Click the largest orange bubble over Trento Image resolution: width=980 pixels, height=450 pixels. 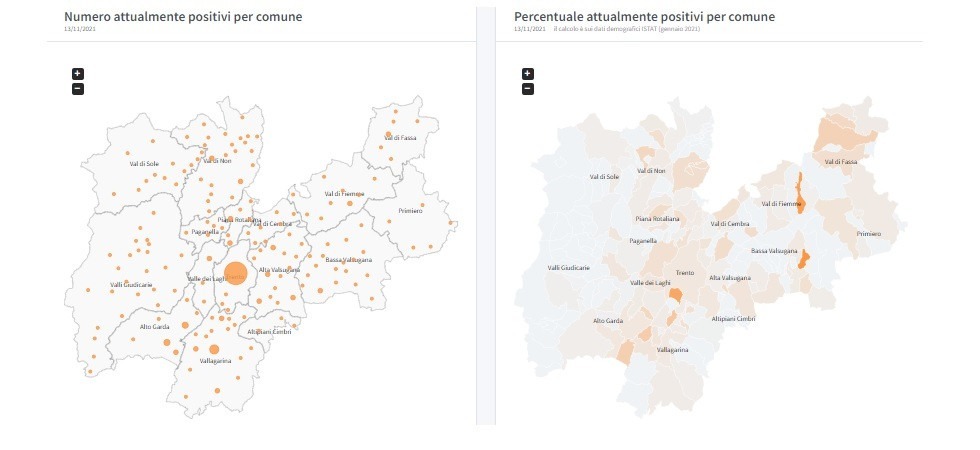235,273
